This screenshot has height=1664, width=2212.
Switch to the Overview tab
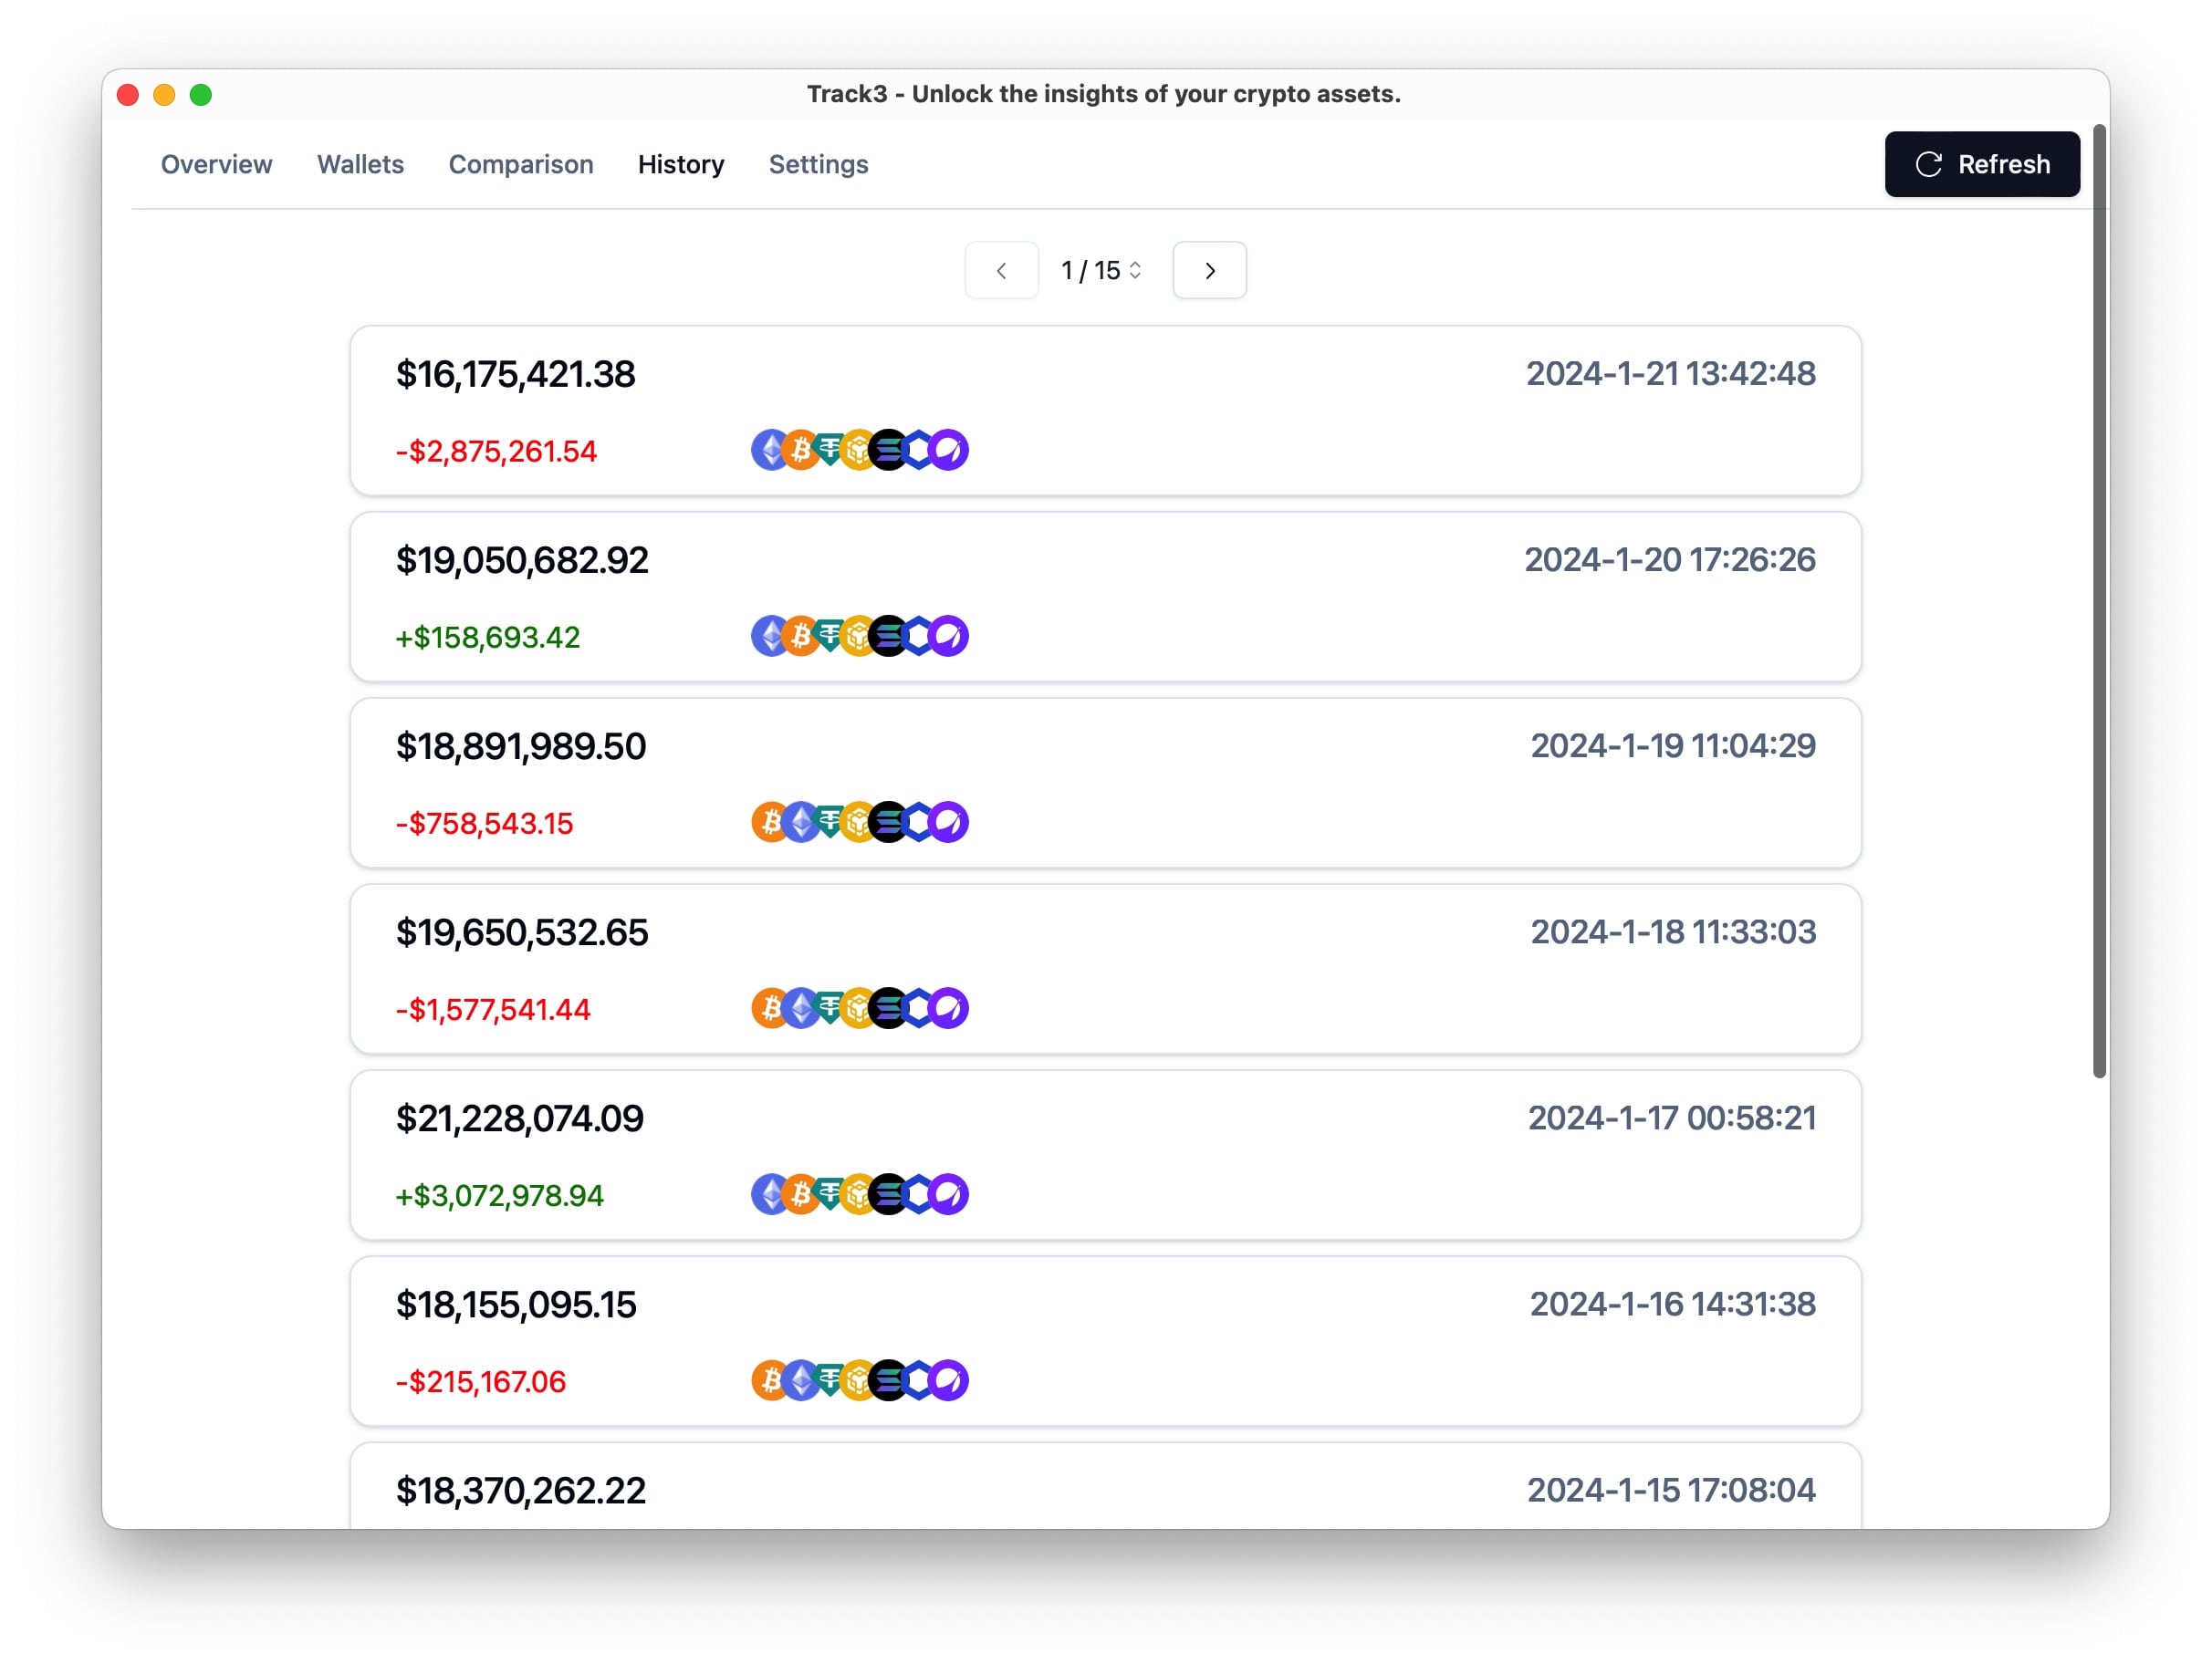tap(216, 164)
